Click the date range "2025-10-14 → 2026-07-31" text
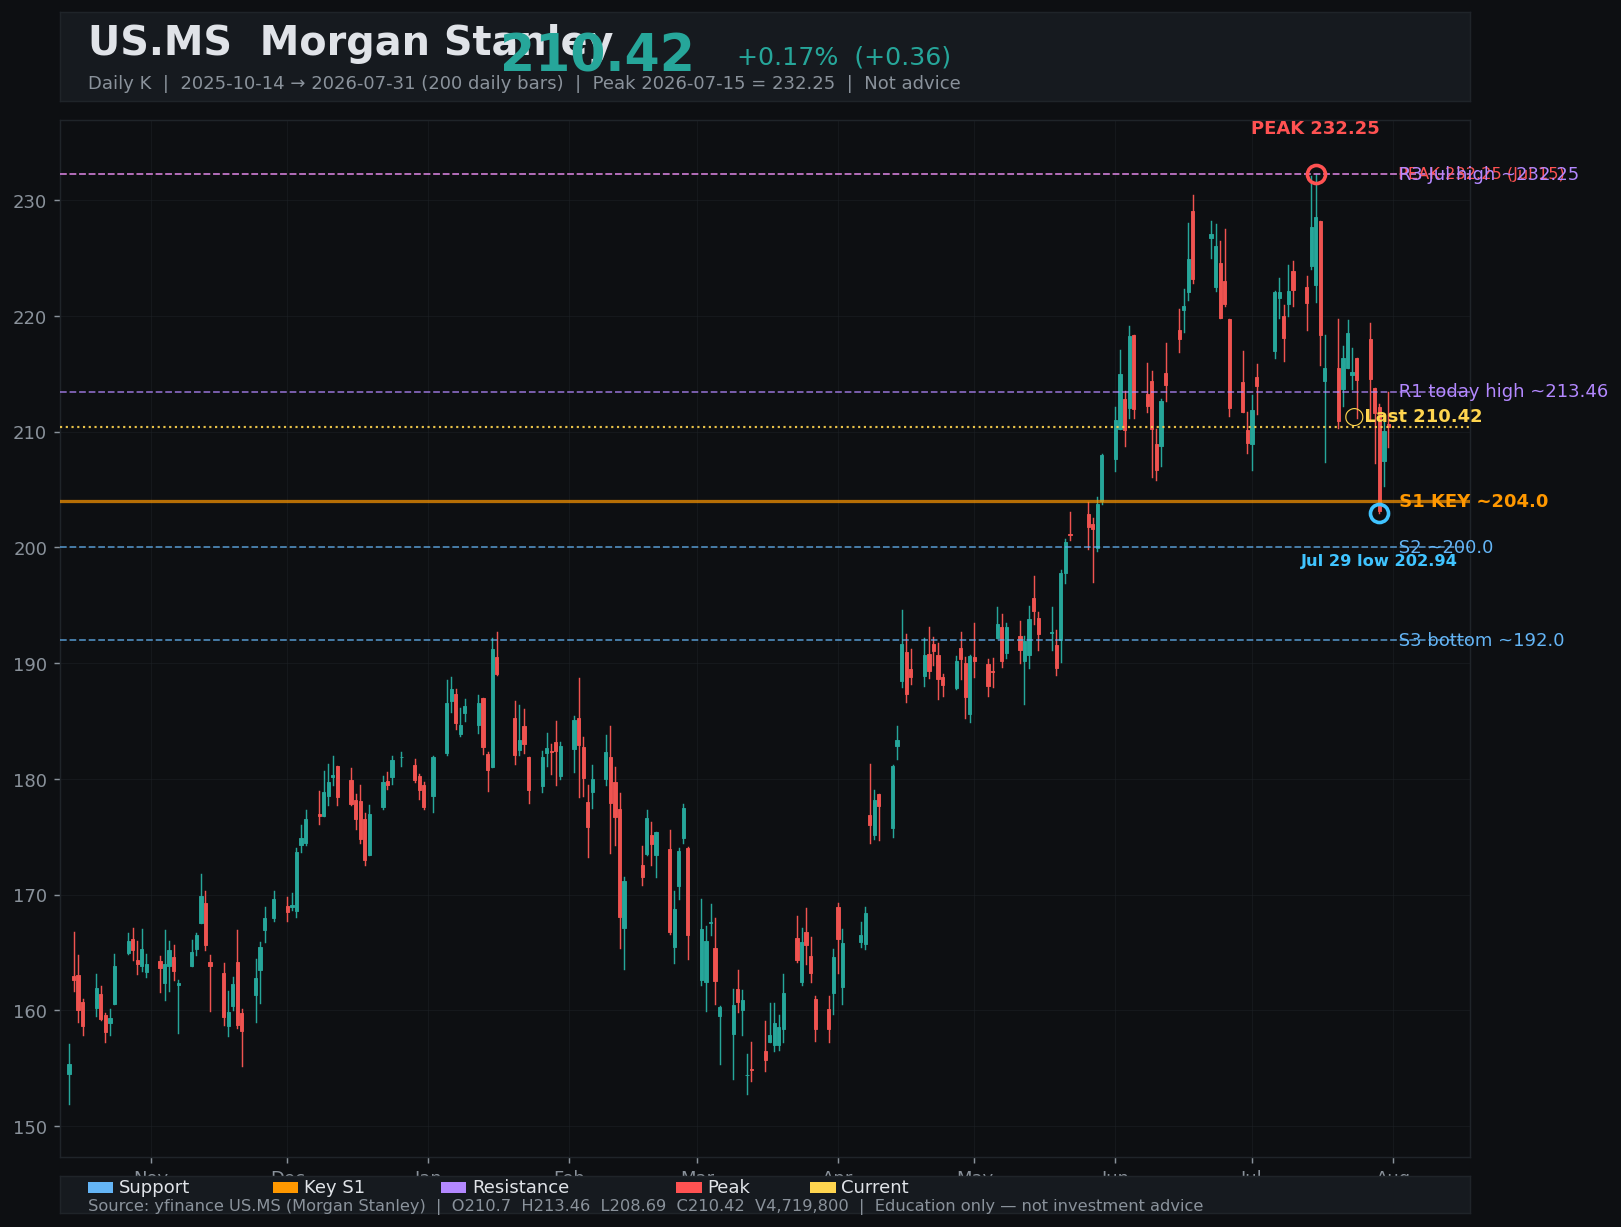The width and height of the screenshot is (1621, 1227). (300, 83)
